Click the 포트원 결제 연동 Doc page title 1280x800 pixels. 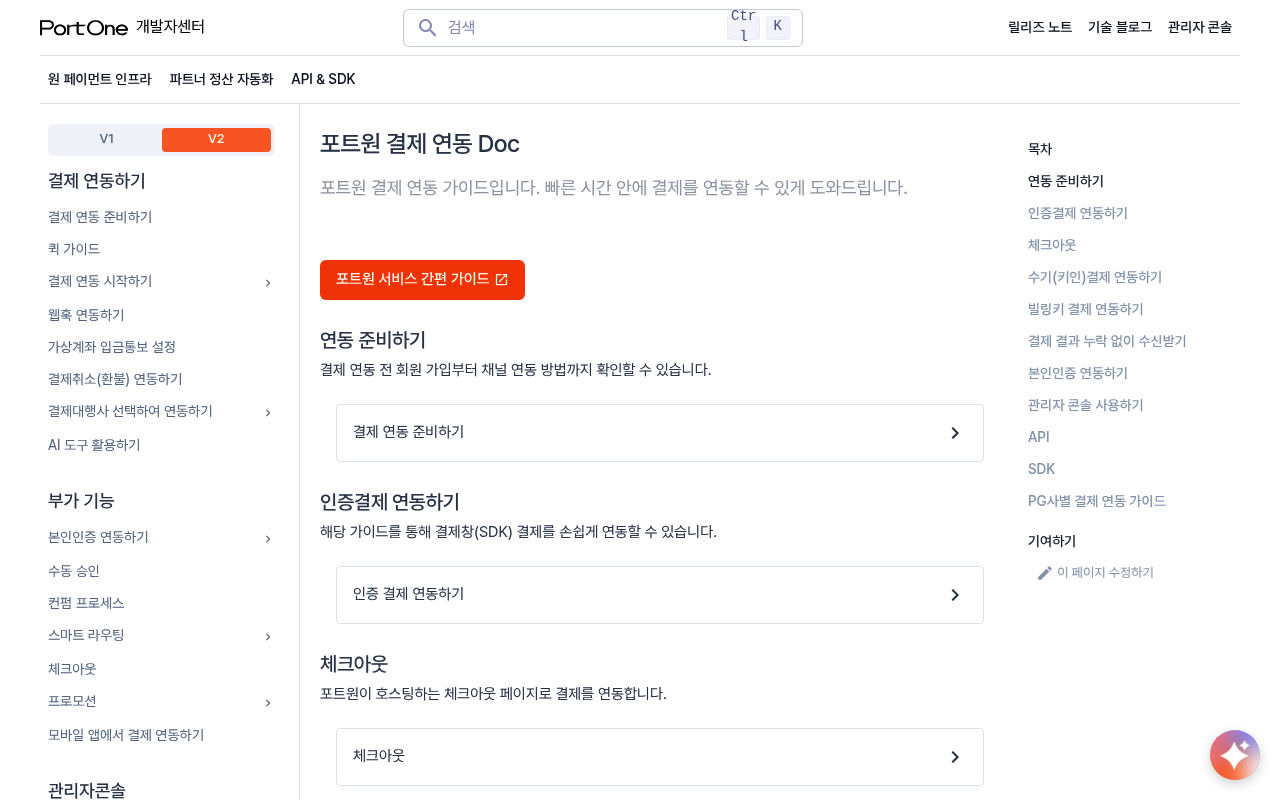(x=420, y=144)
